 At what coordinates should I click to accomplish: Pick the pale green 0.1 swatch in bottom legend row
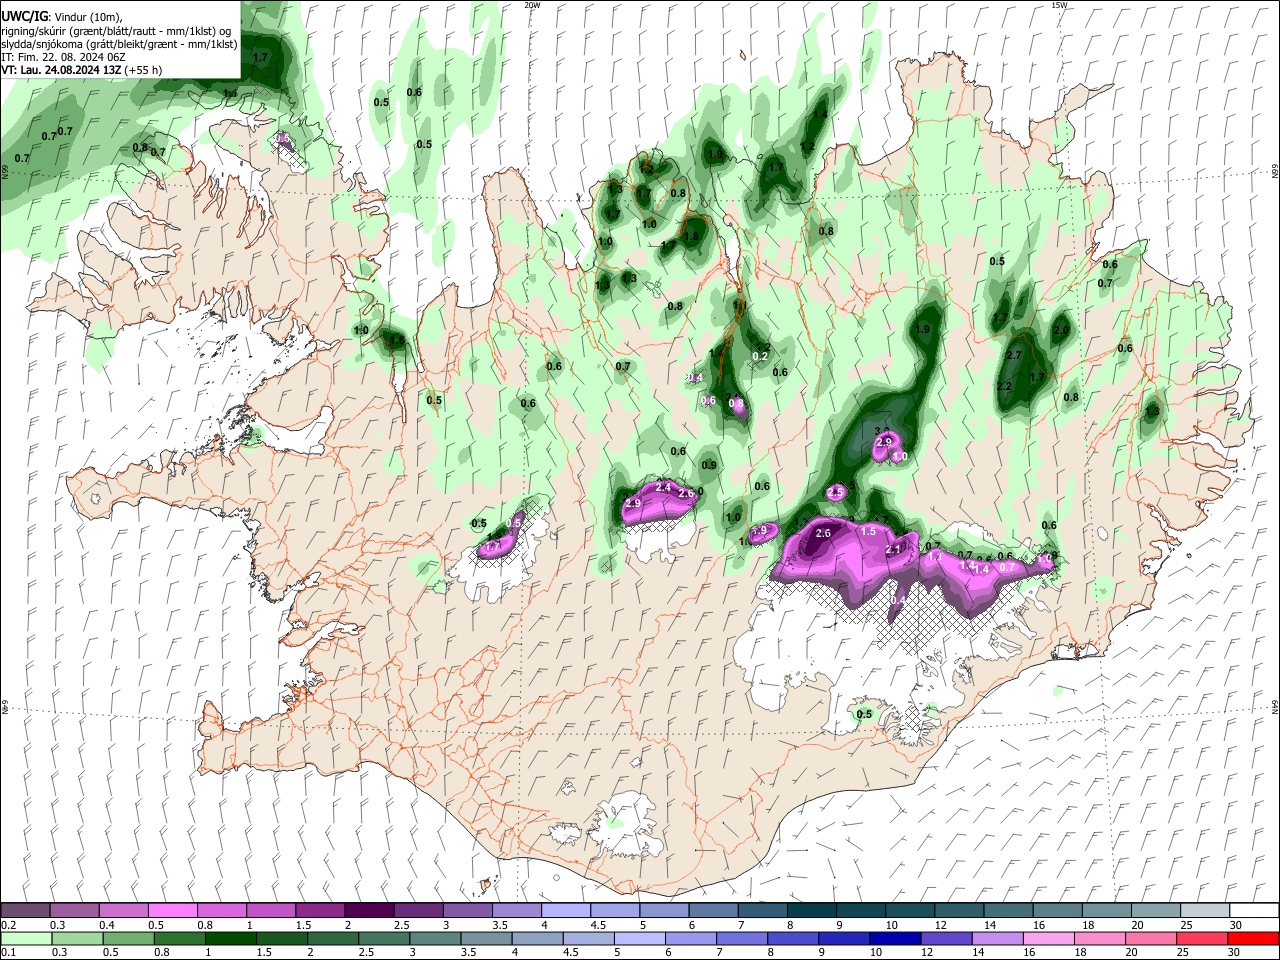point(26,939)
